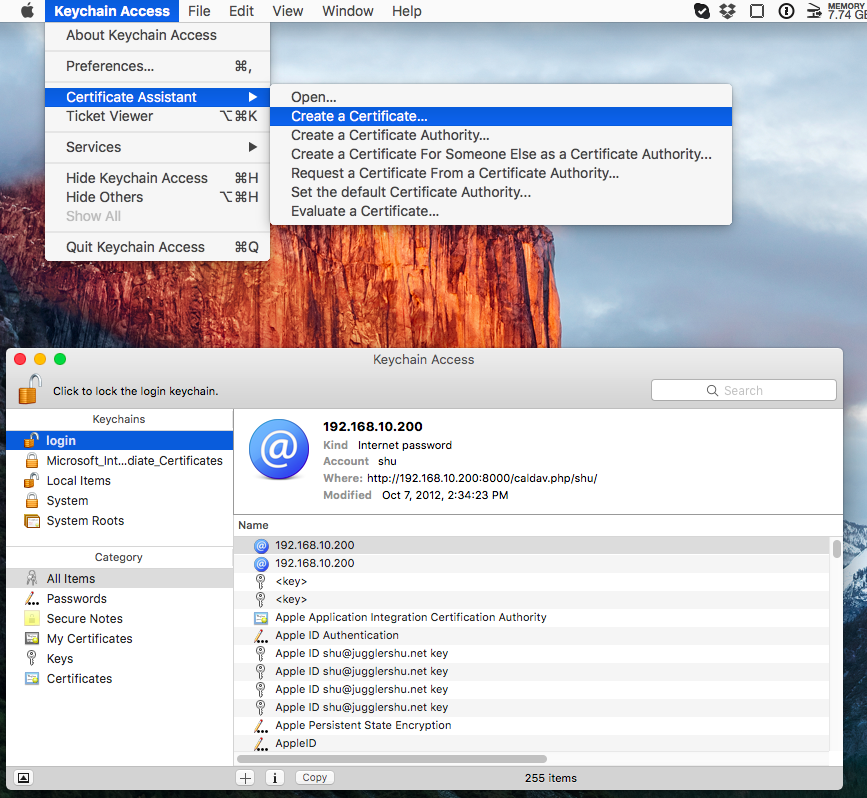Screen dimensions: 867x798
Task: Click the lock icon to lock login keychain
Action: [29, 389]
